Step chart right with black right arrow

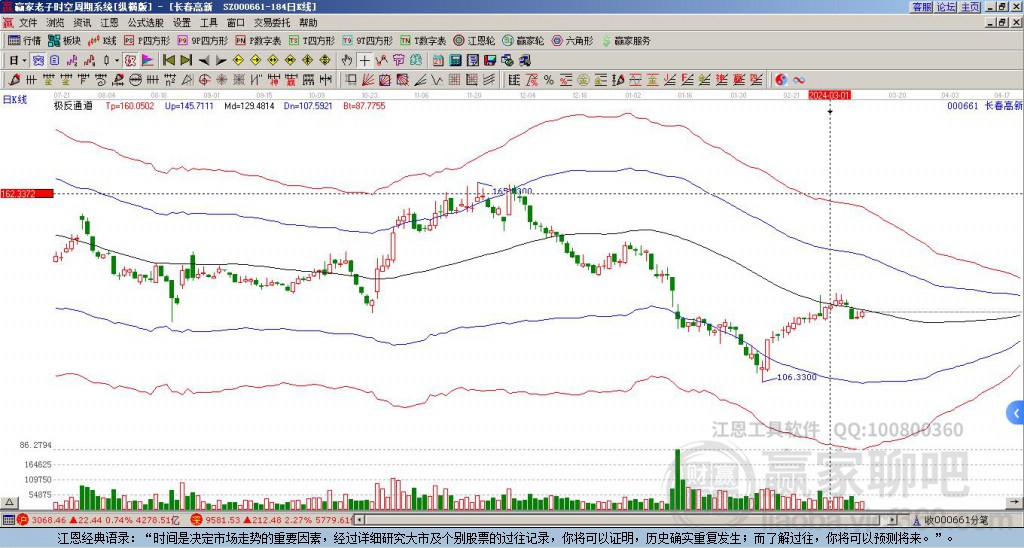click(221, 61)
